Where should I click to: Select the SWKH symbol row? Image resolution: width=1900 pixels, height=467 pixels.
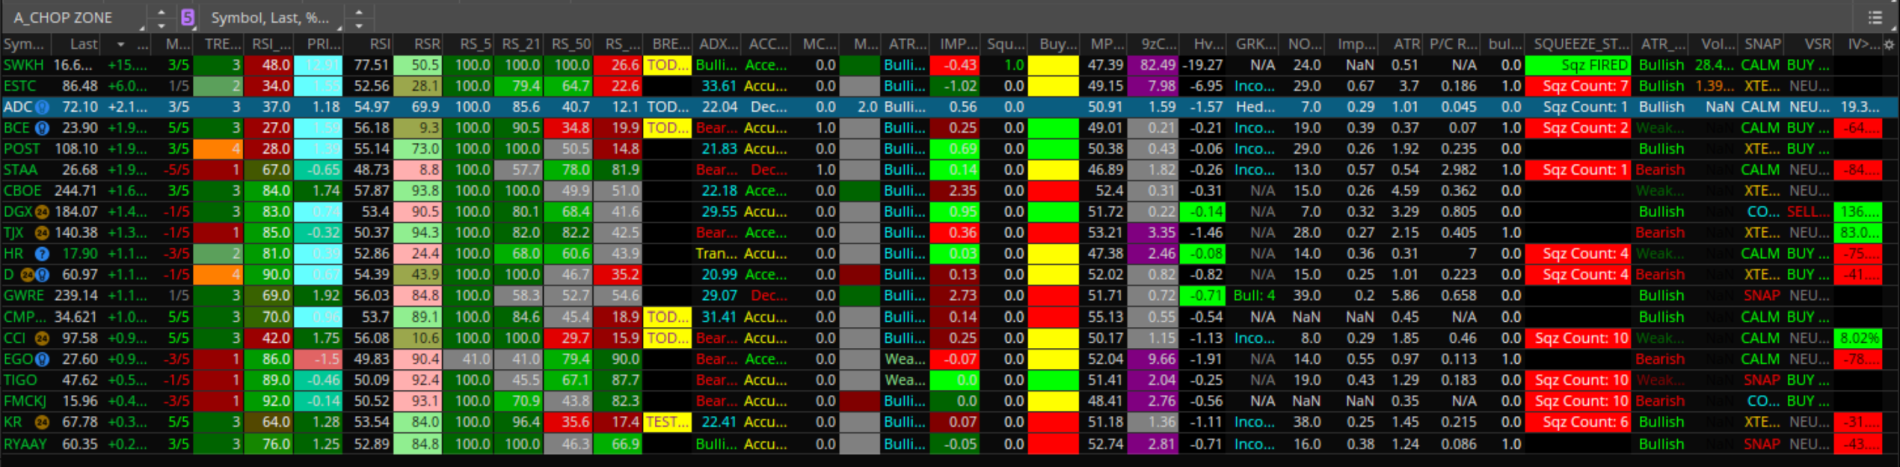click(x=23, y=65)
